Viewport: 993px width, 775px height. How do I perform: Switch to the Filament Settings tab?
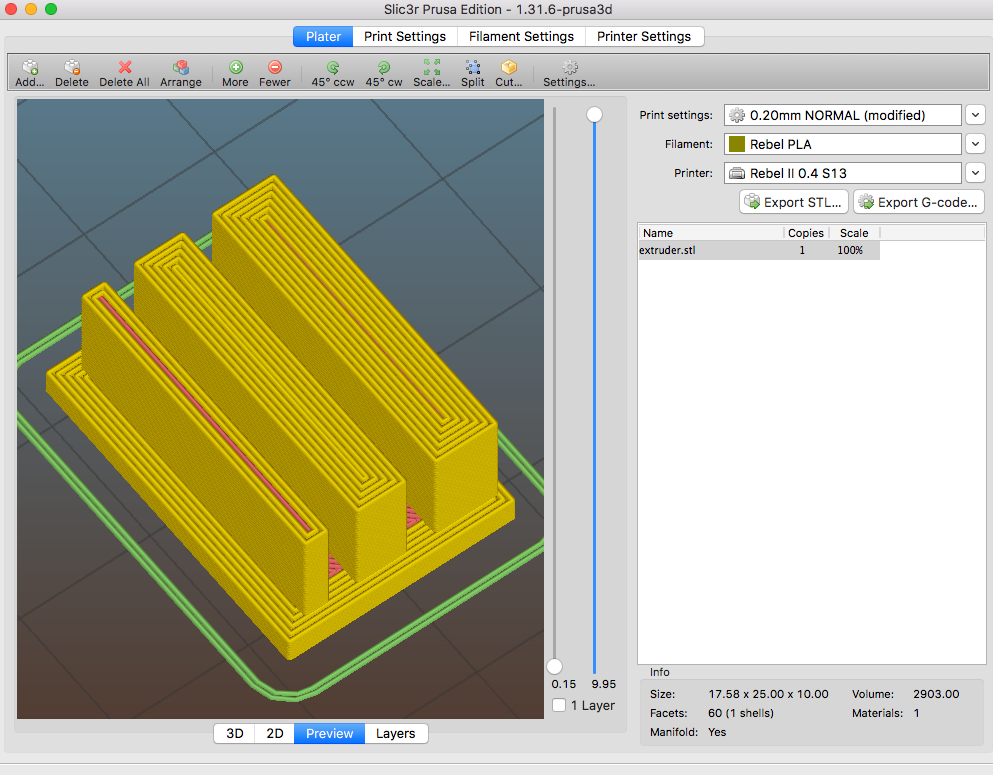click(521, 36)
